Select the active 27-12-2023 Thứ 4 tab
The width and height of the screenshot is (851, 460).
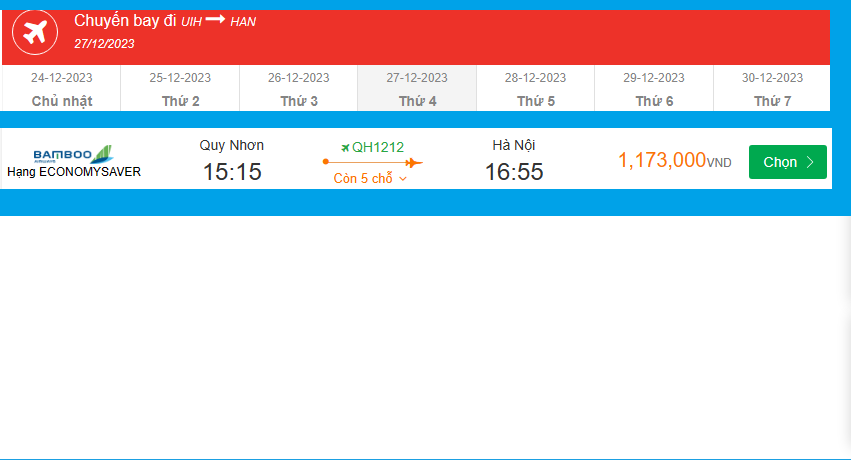(x=417, y=89)
